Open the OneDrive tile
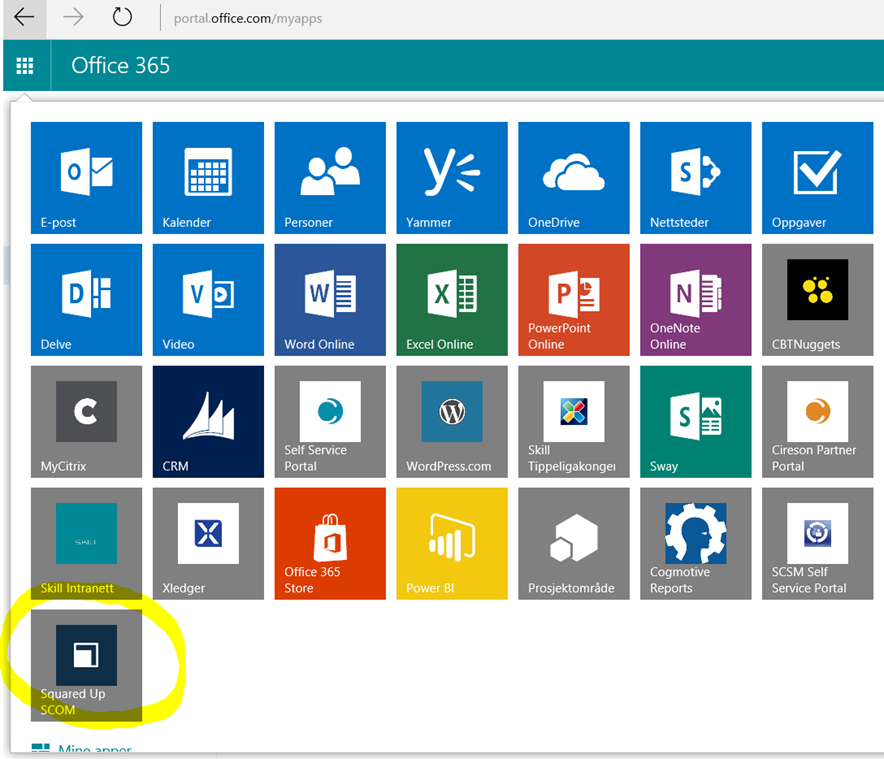884x759 pixels. click(x=573, y=178)
